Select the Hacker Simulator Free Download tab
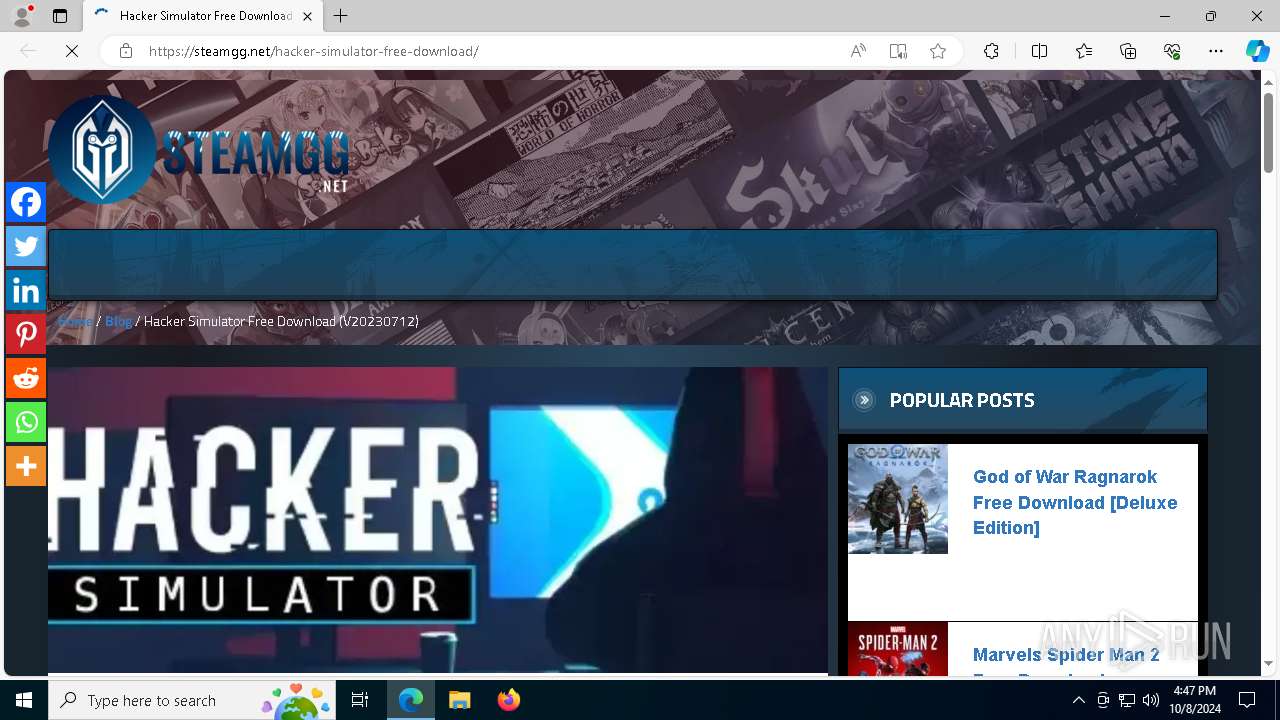1280x720 pixels. [x=203, y=16]
